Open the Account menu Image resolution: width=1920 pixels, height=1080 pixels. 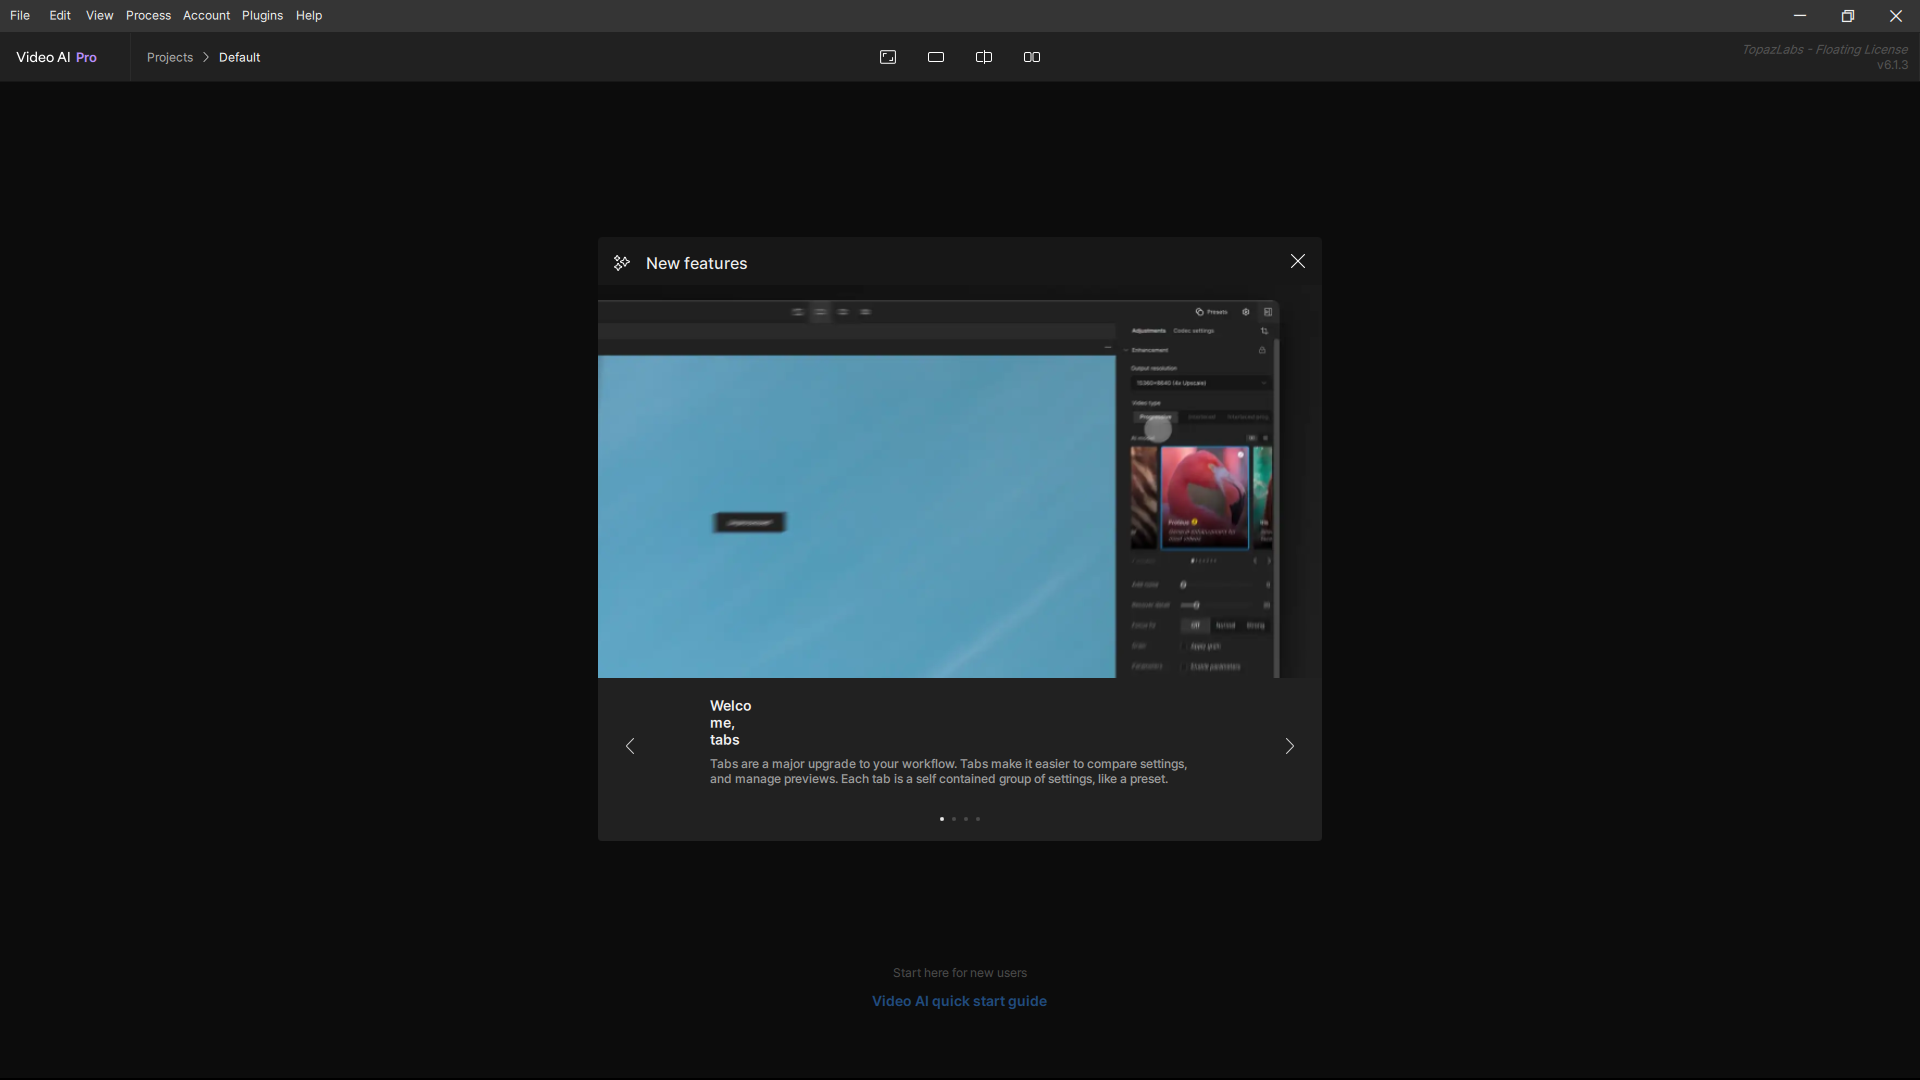pos(206,15)
